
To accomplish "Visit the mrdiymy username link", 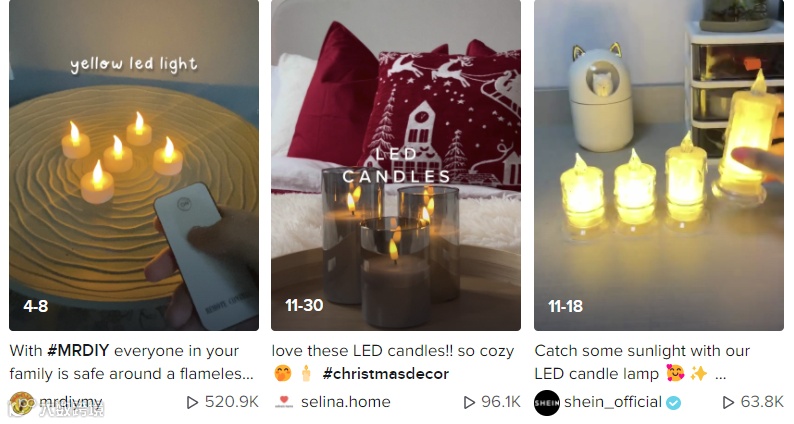I will (x=71, y=402).
